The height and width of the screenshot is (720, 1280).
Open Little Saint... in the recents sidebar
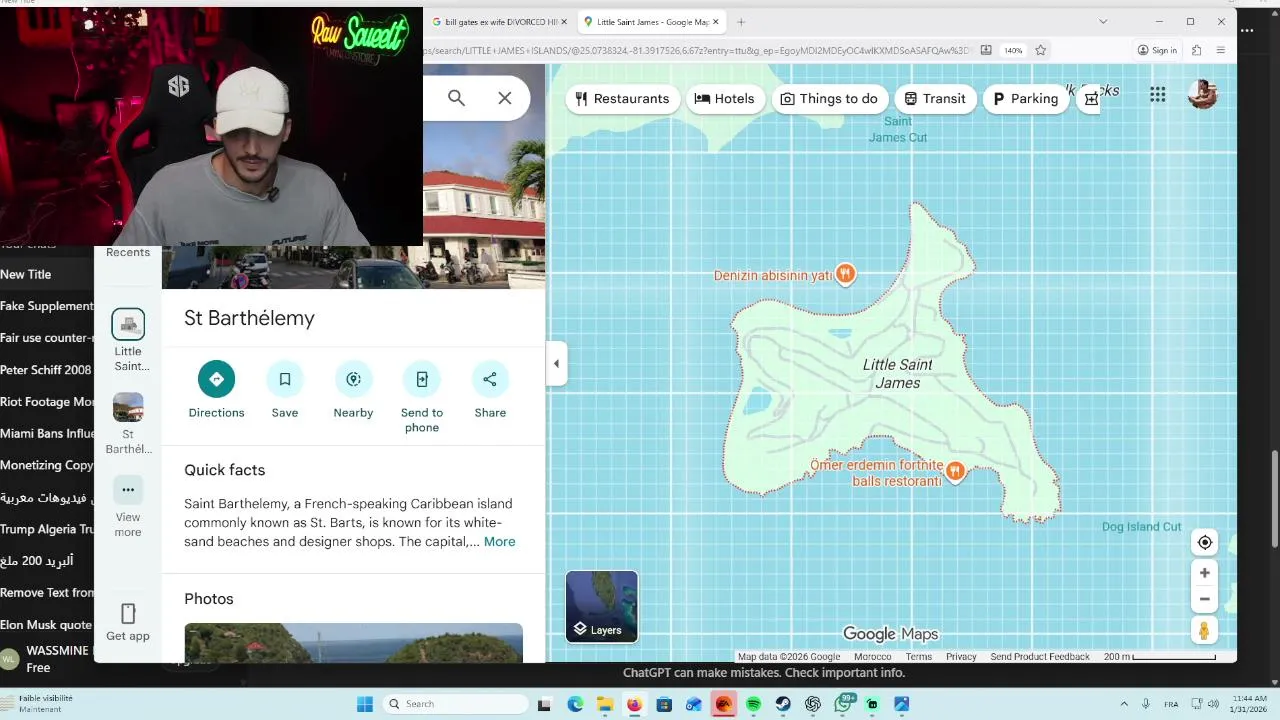[x=128, y=340]
